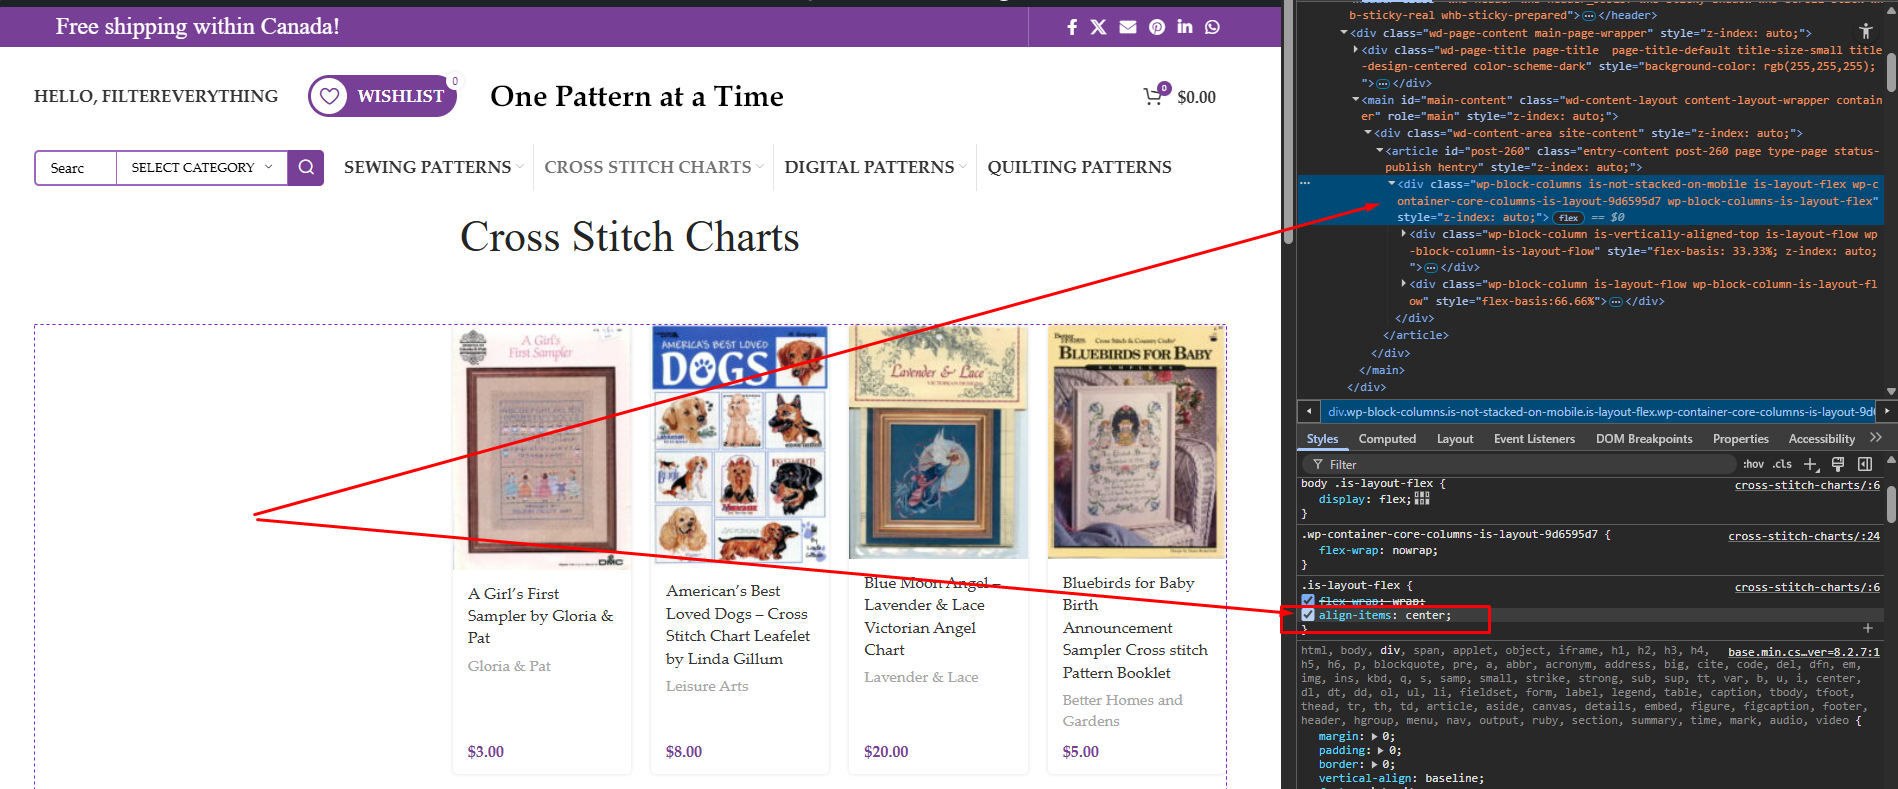Screen dimensions: 1898x789
Task: Click the email envelope icon in top bar
Action: click(x=1128, y=27)
